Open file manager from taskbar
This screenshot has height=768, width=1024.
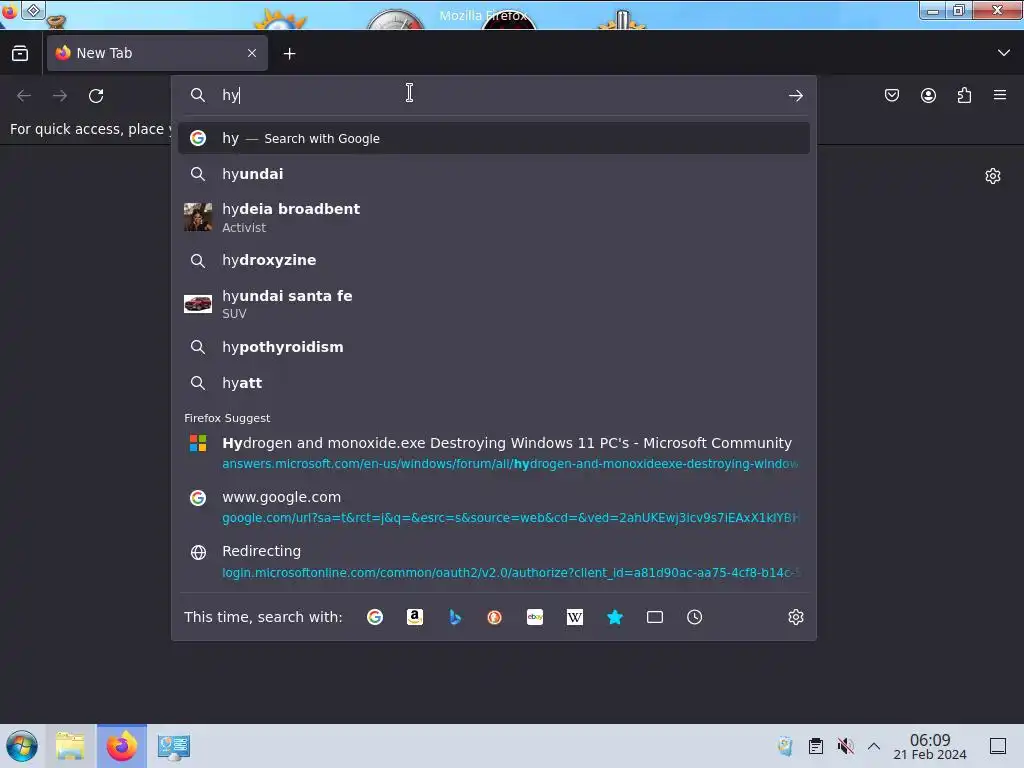tap(71, 746)
